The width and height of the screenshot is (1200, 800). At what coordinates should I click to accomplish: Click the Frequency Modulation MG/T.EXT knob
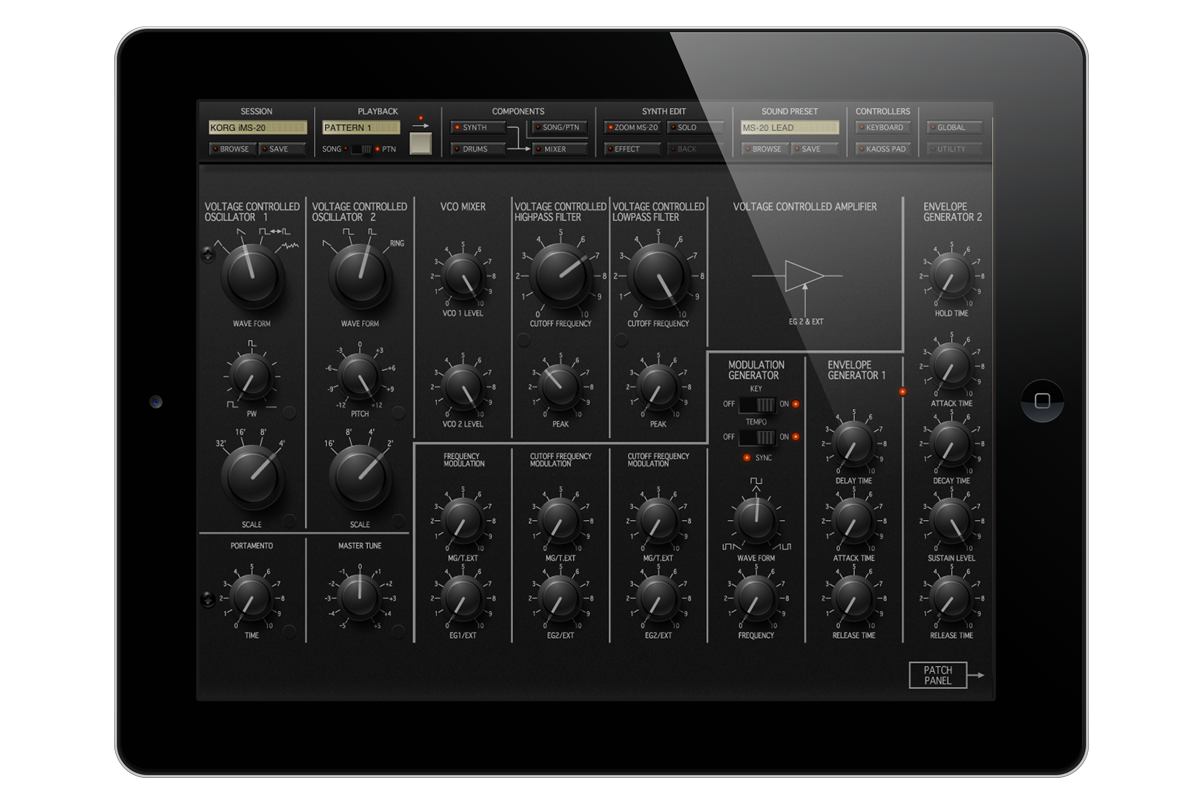(462, 519)
